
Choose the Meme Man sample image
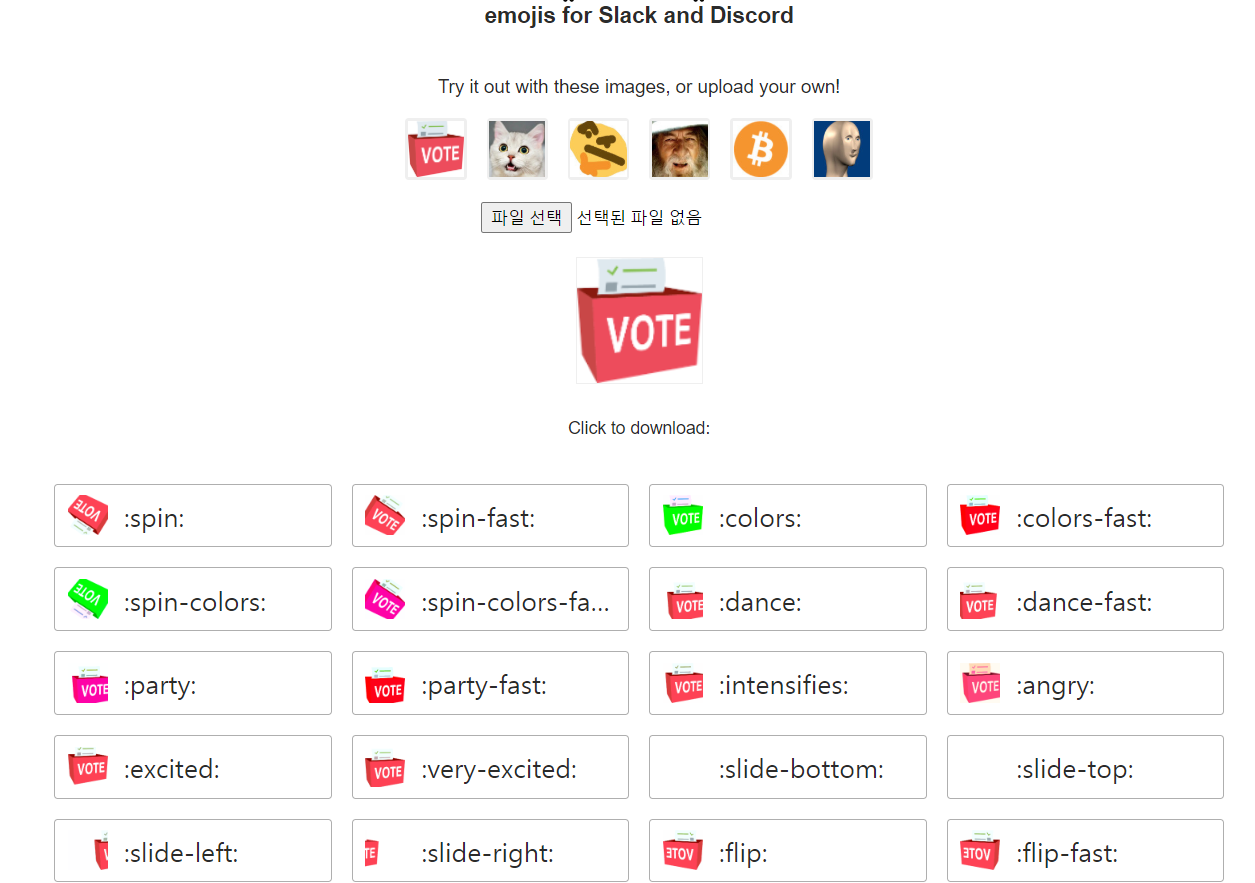(841, 148)
